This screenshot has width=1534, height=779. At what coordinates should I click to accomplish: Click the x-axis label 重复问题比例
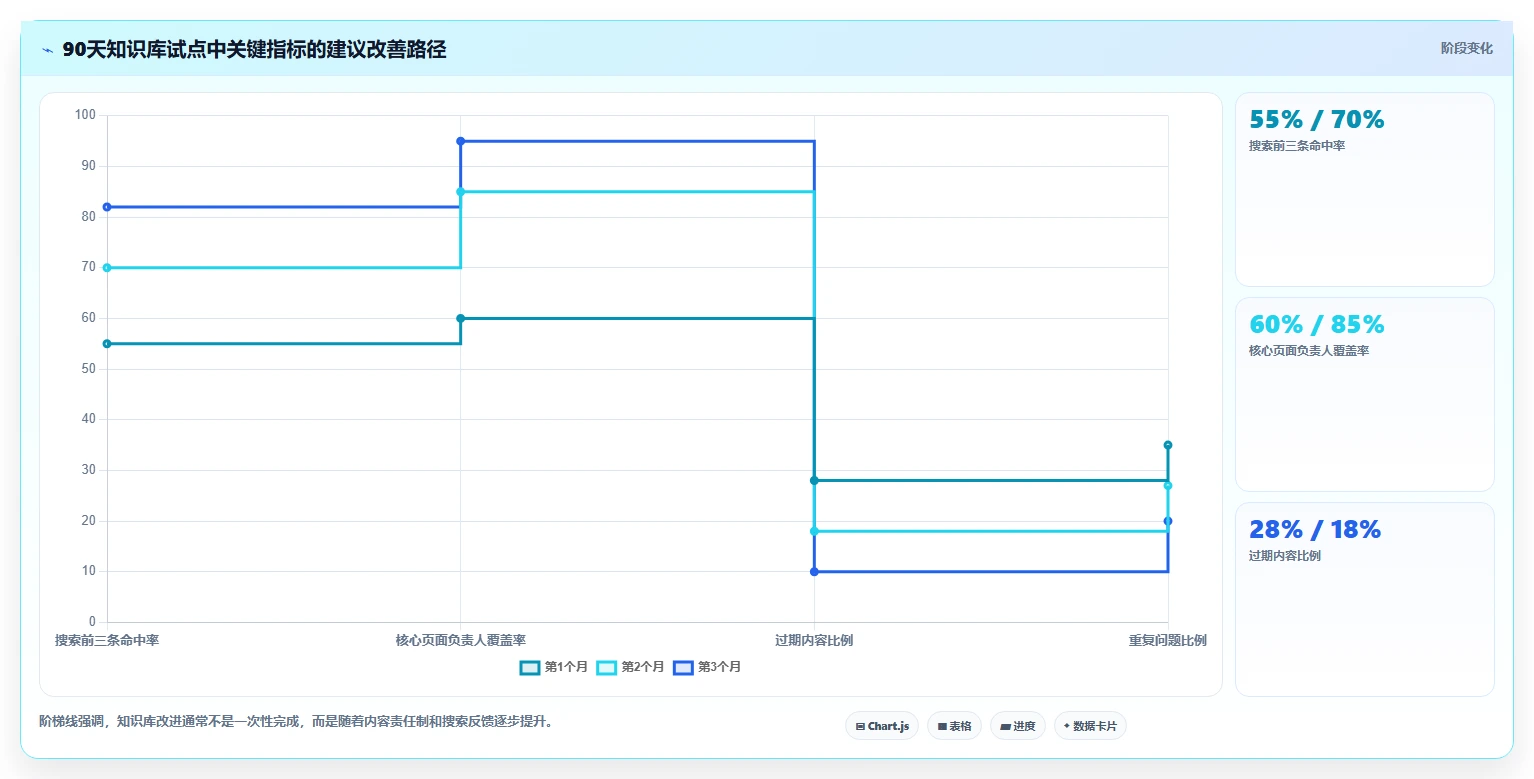1168,640
